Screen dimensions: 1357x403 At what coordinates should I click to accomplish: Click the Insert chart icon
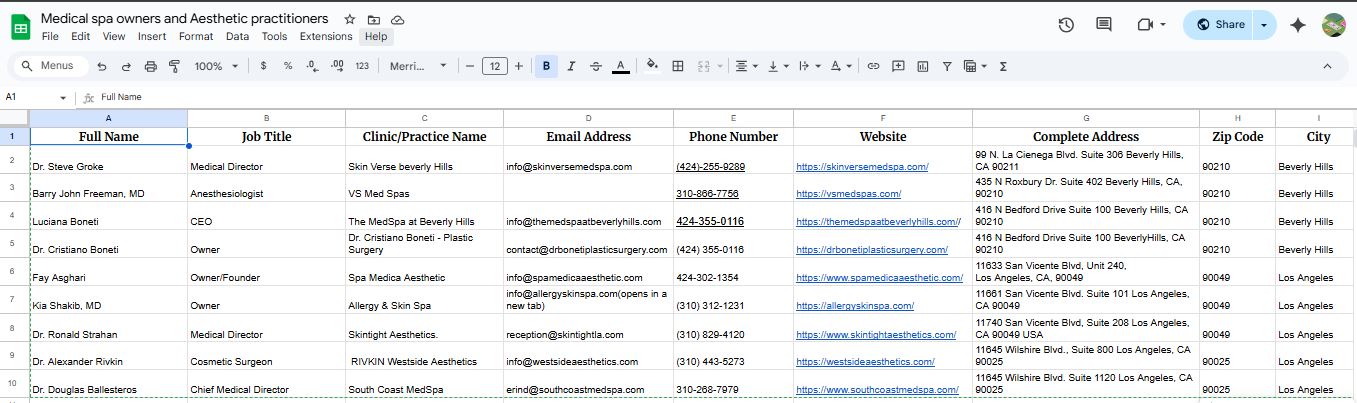point(922,66)
